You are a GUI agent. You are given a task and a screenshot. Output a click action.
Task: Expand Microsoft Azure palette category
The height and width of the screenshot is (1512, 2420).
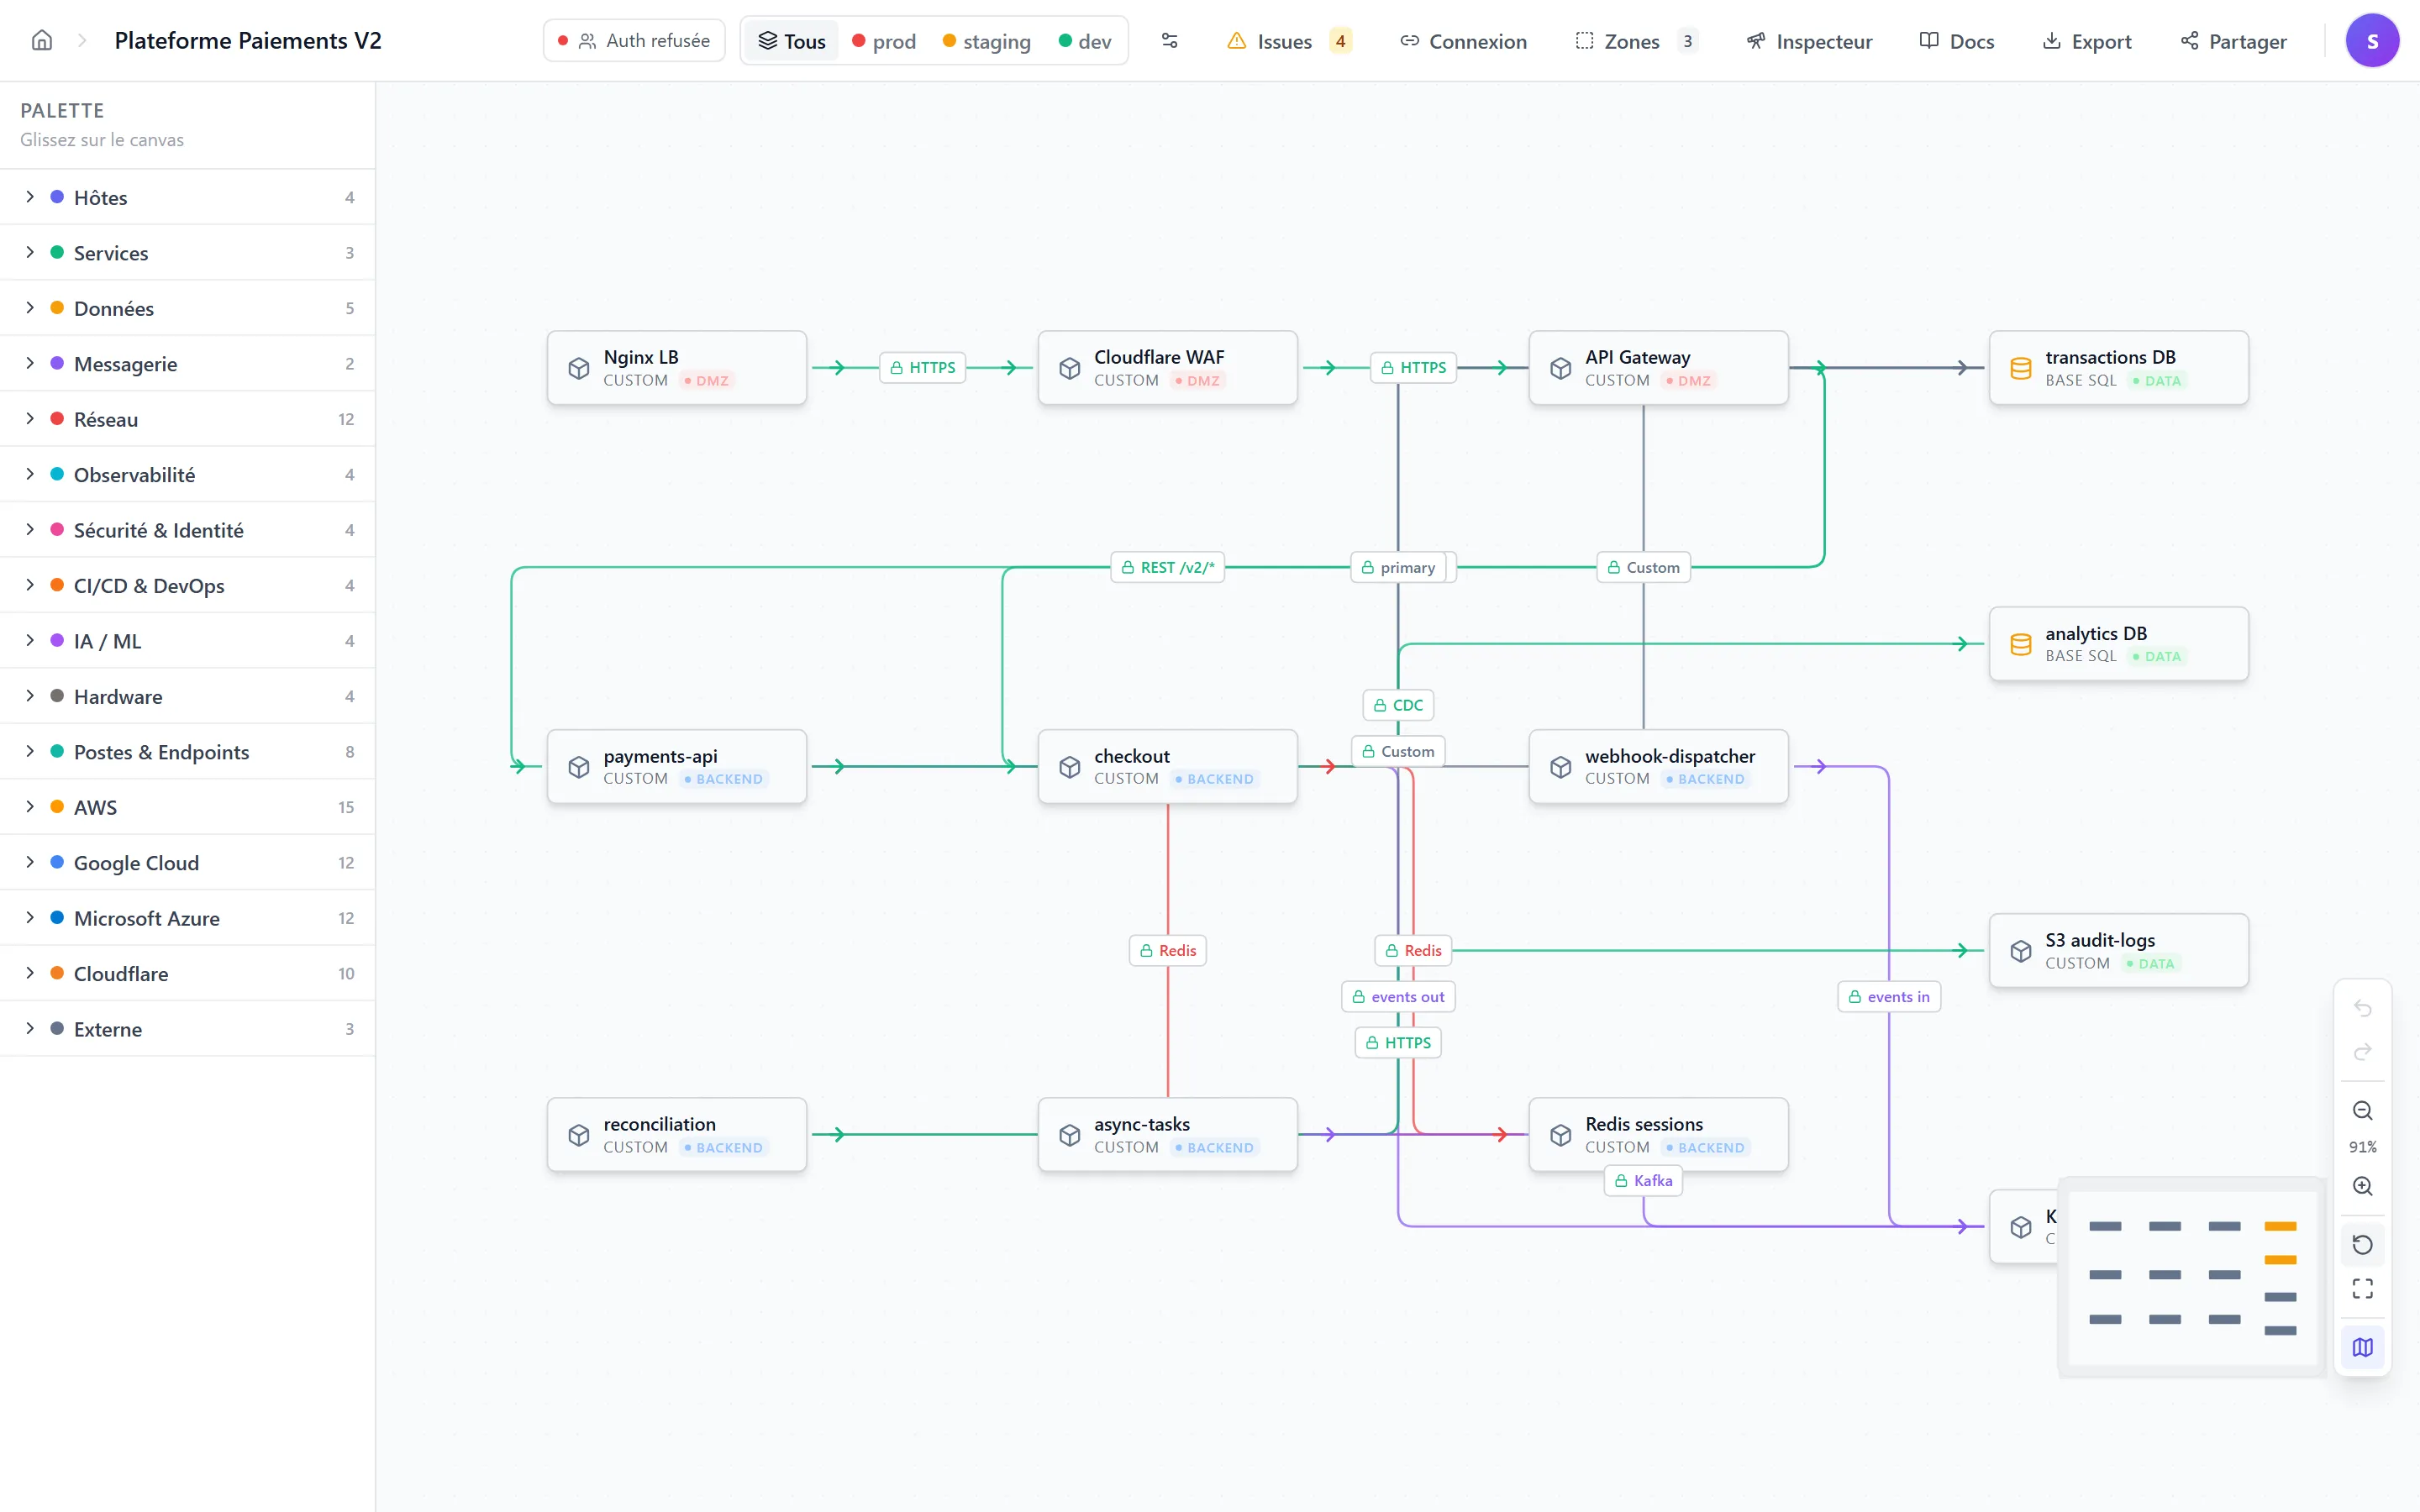click(x=188, y=918)
